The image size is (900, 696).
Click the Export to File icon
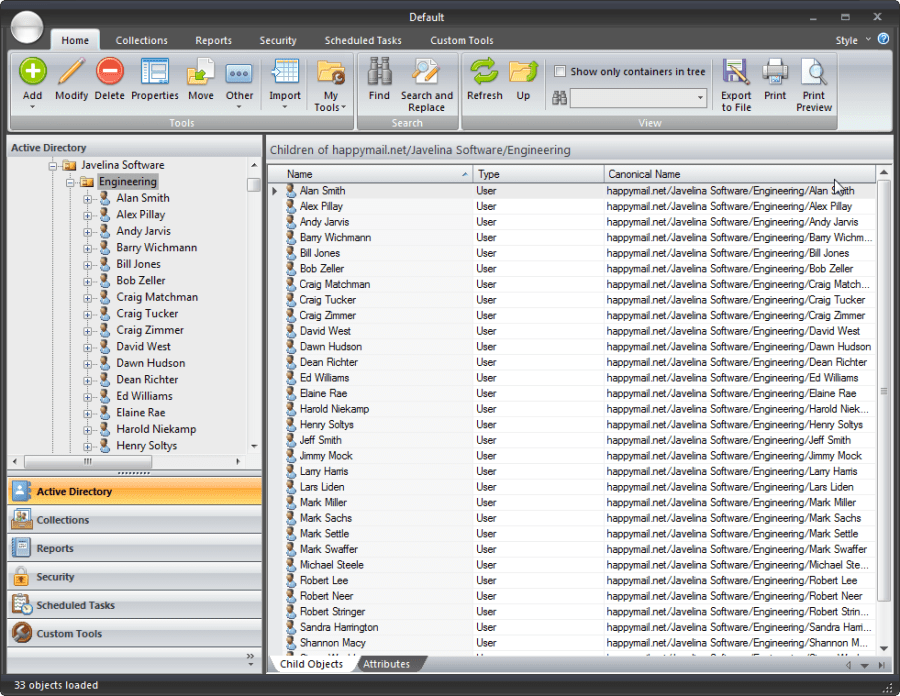point(736,74)
